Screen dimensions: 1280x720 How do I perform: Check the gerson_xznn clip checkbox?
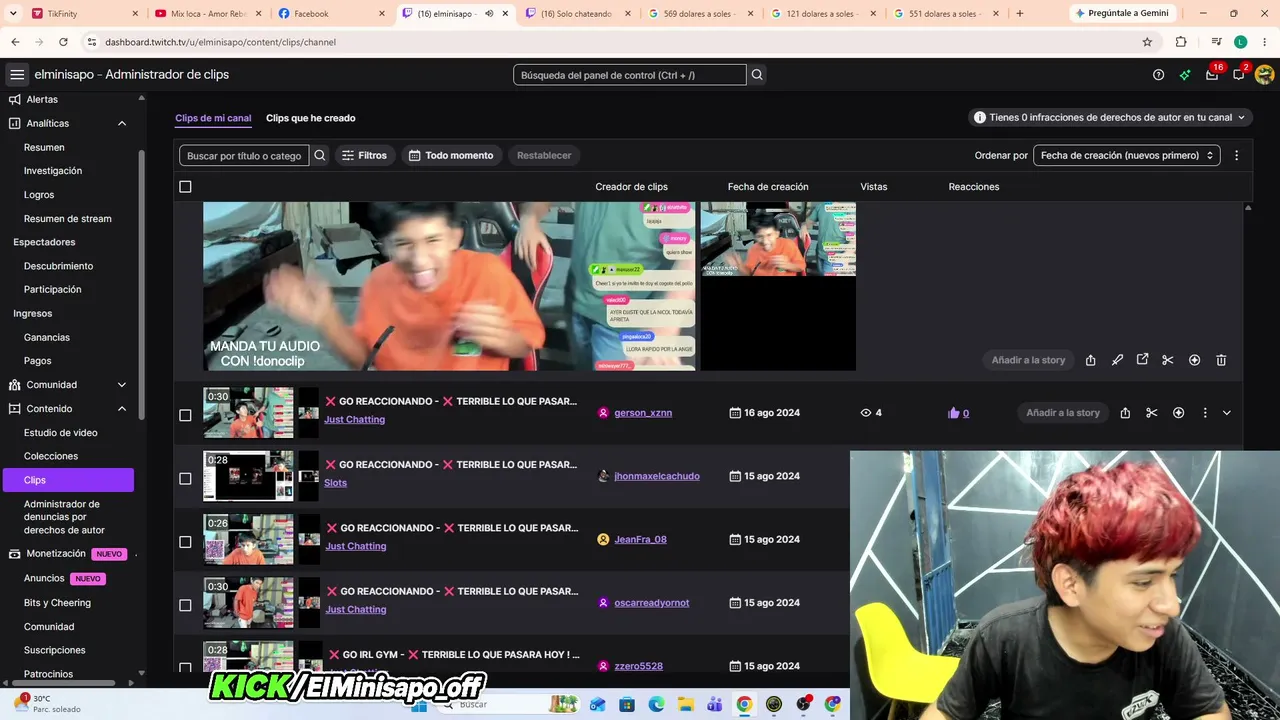185,415
